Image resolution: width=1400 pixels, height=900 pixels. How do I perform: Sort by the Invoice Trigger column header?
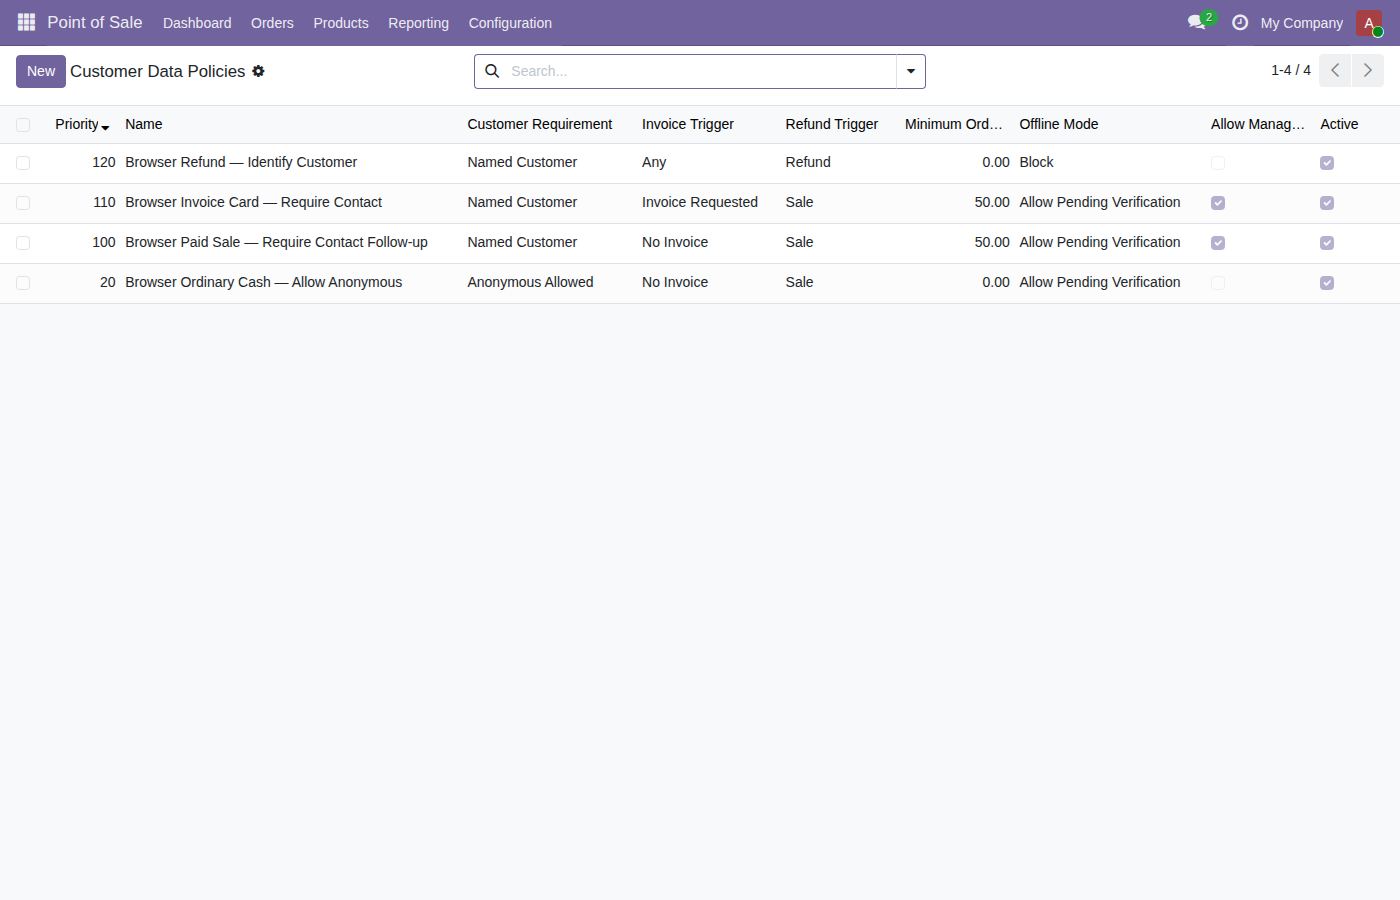[688, 124]
